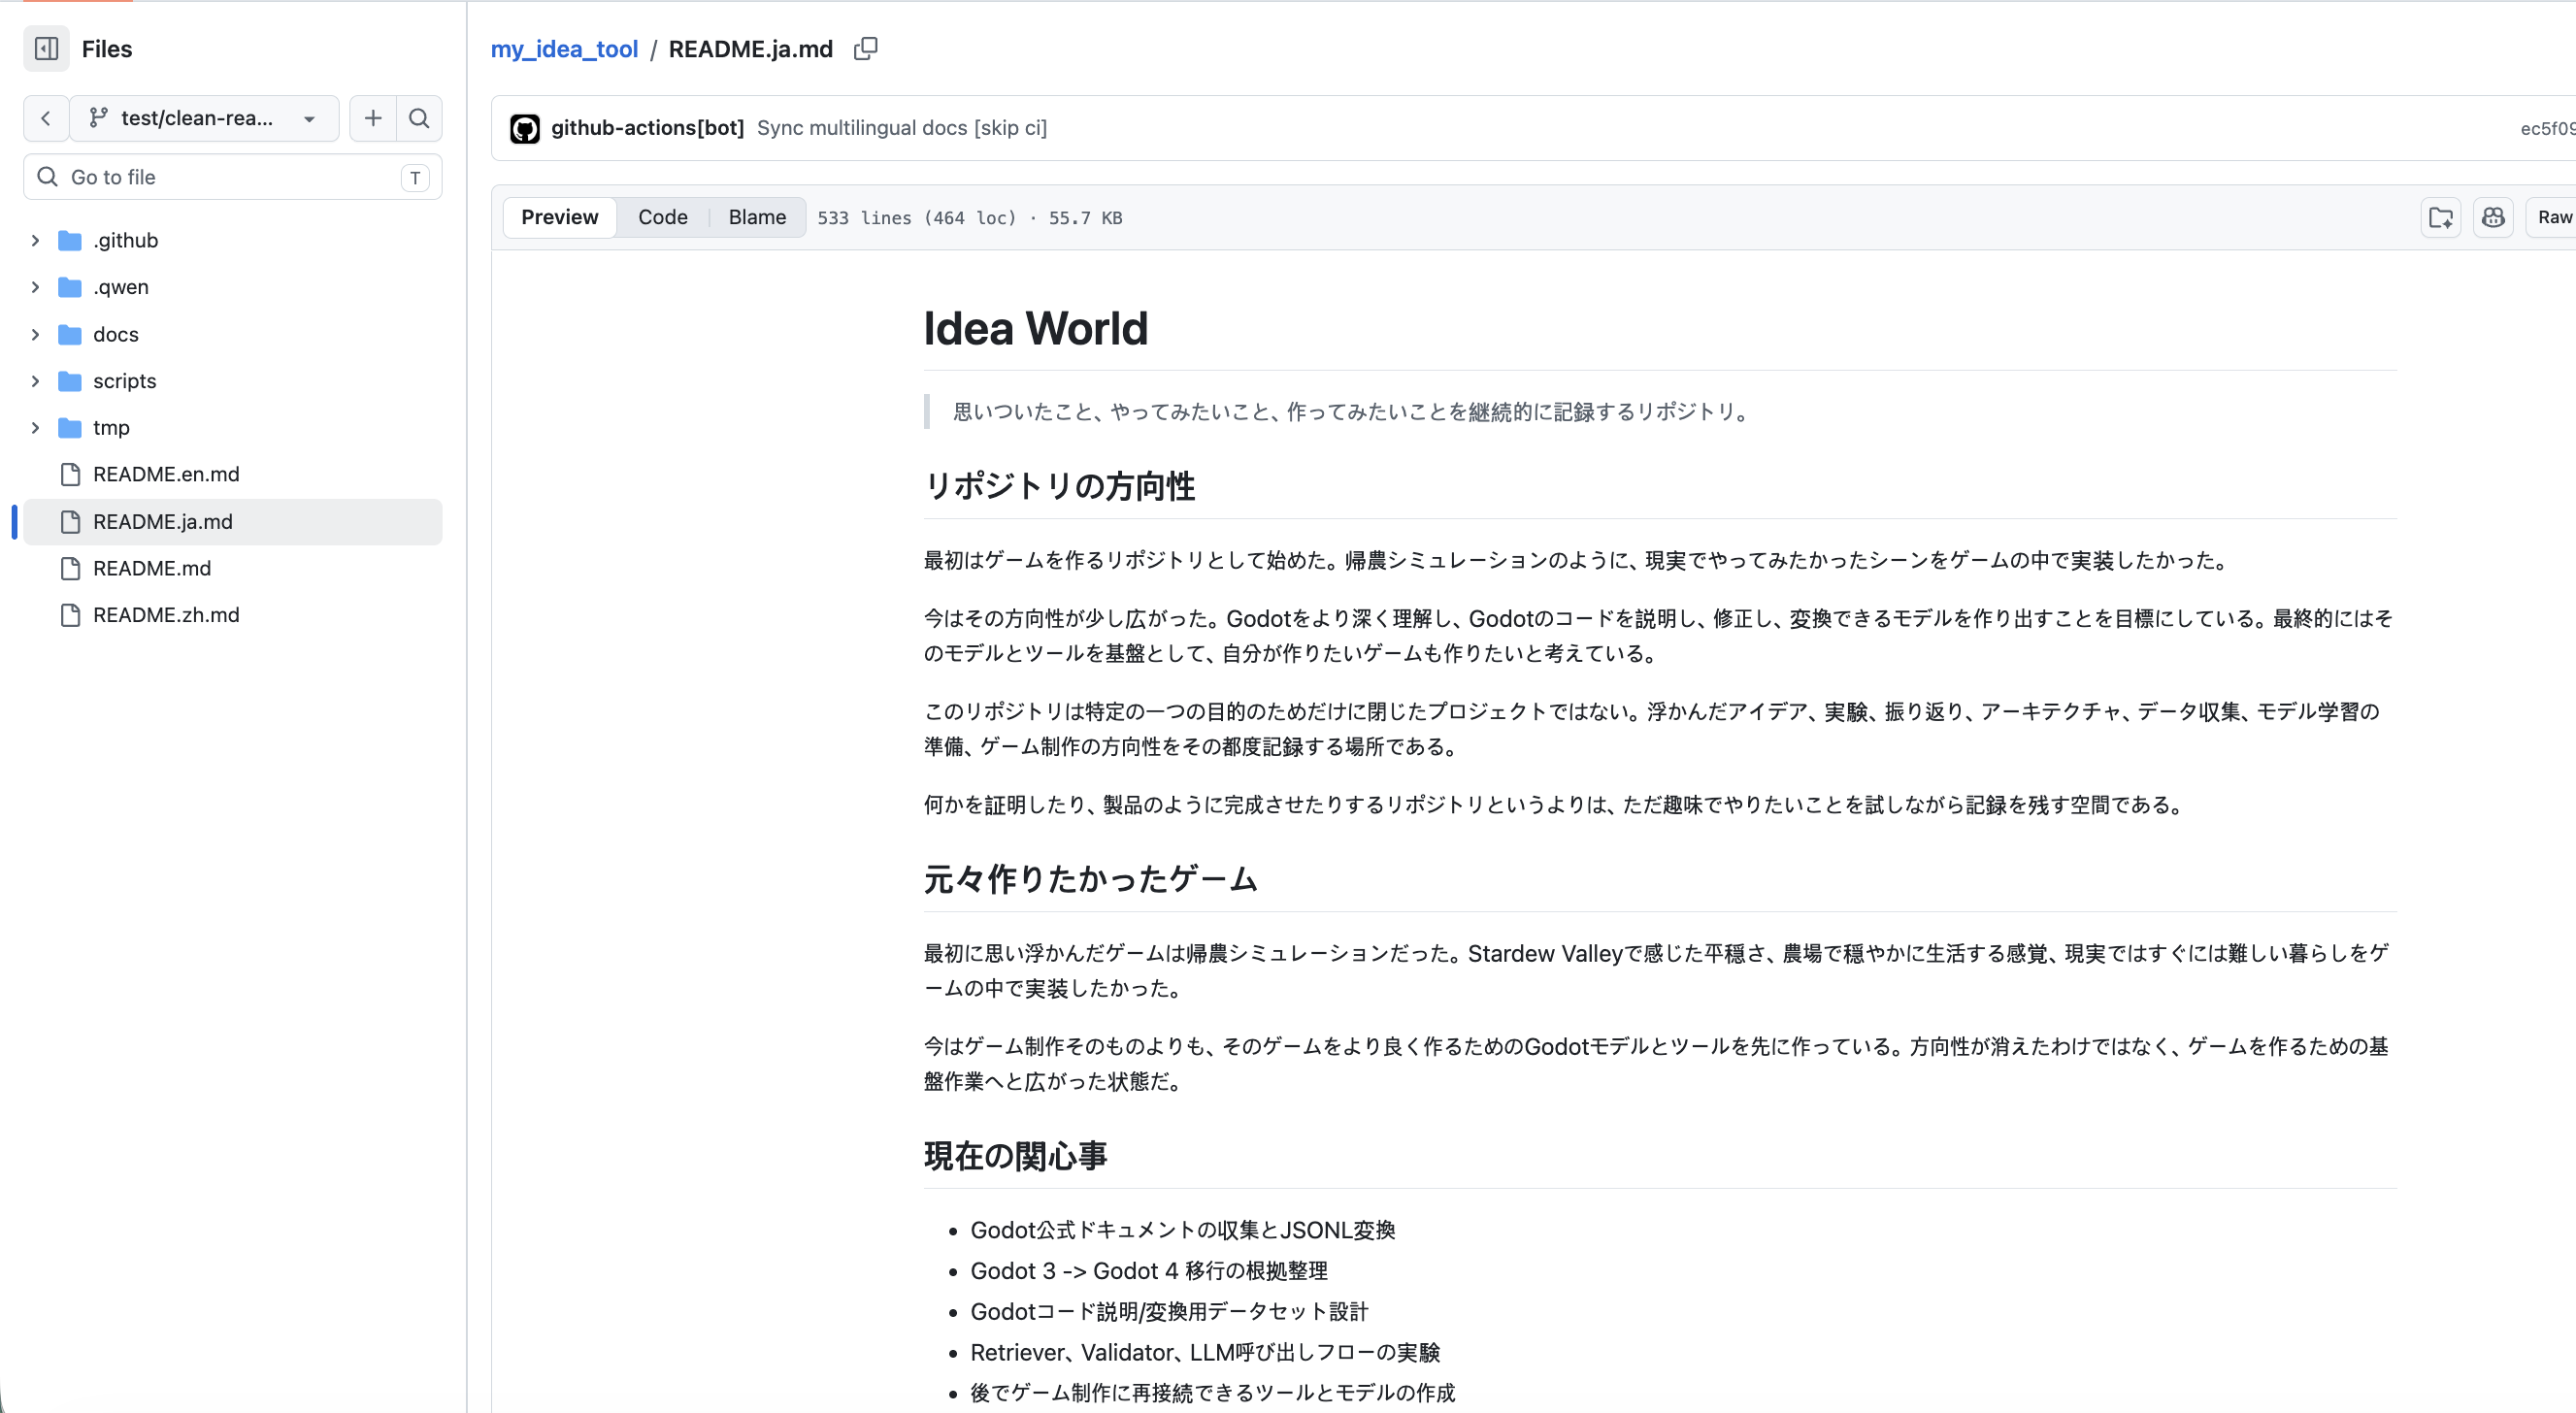Image resolution: width=2576 pixels, height=1413 pixels.
Task: Open the docs folder
Action: pos(115,334)
